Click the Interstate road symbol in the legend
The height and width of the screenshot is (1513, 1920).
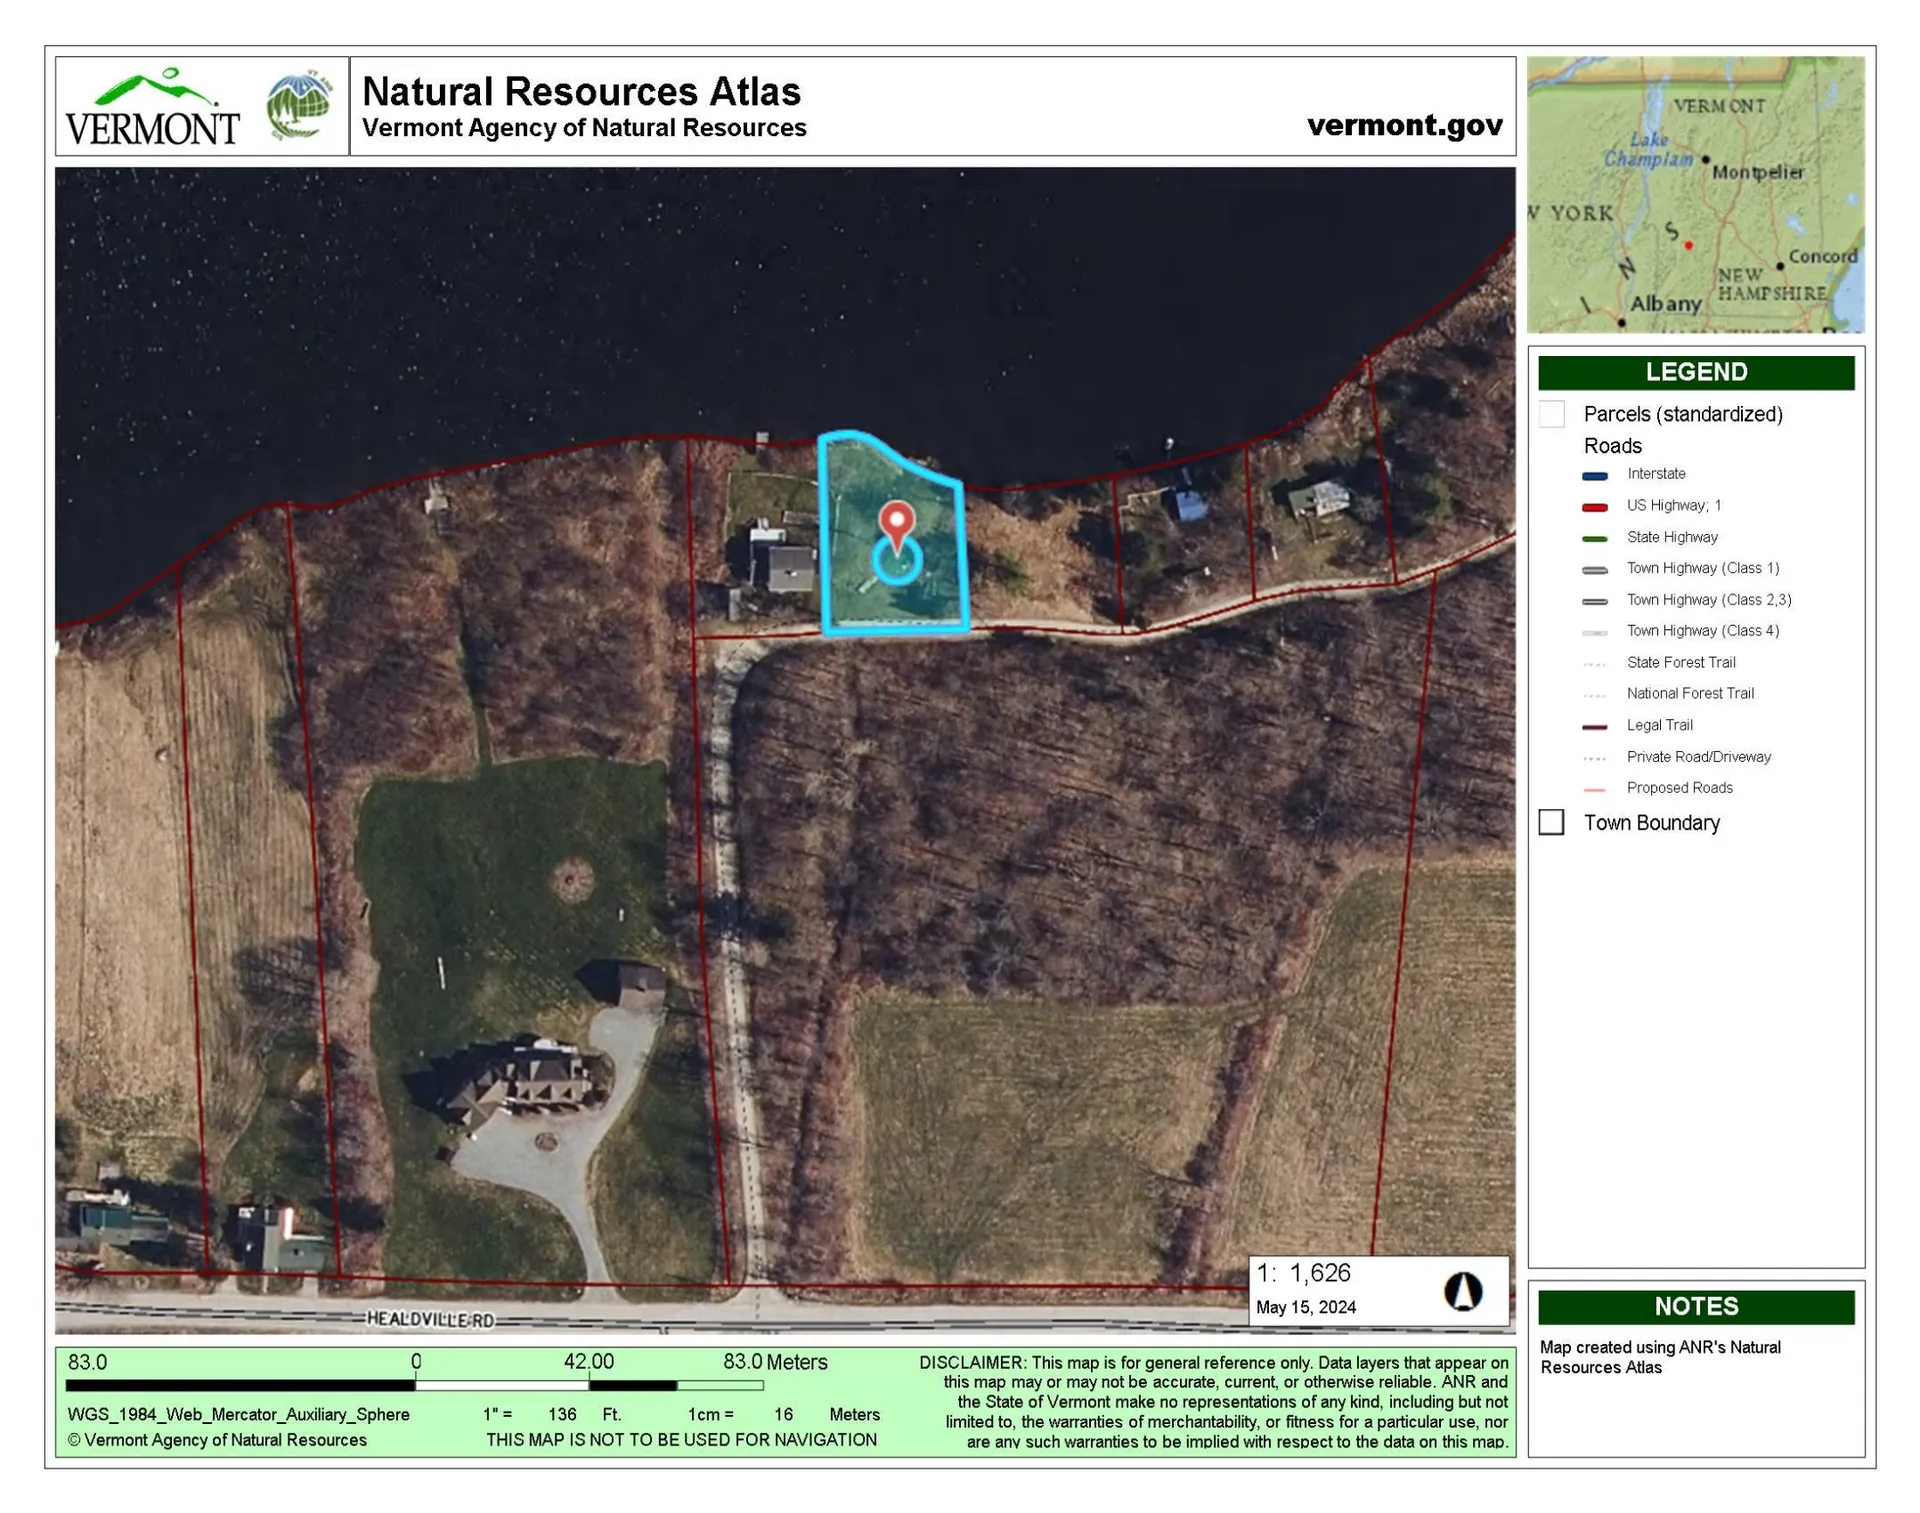(x=1595, y=474)
